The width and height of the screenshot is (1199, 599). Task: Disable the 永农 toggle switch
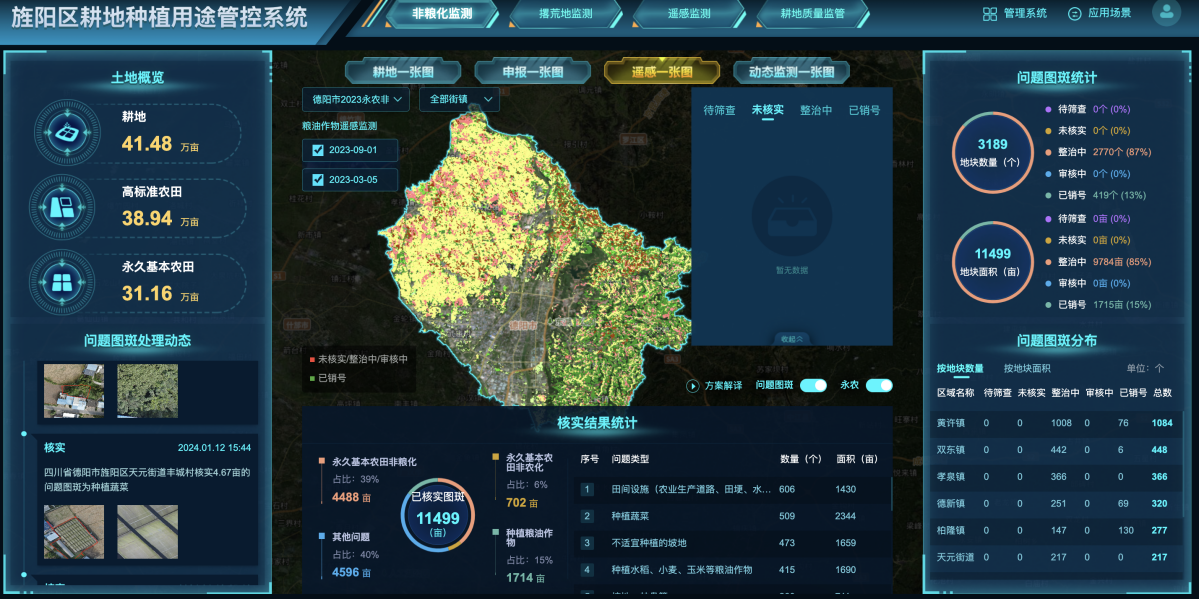point(878,386)
